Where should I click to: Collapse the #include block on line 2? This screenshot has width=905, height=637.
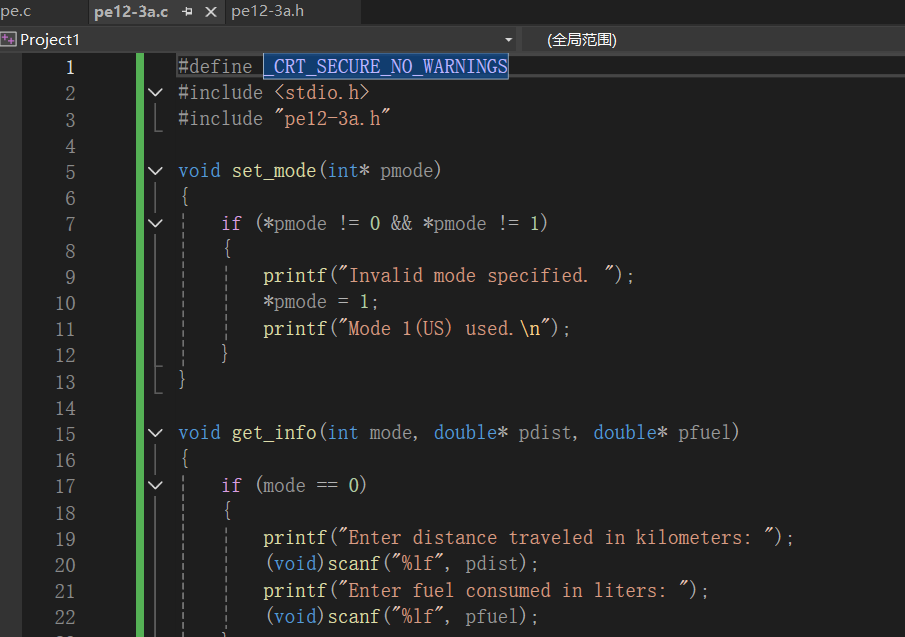point(155,92)
